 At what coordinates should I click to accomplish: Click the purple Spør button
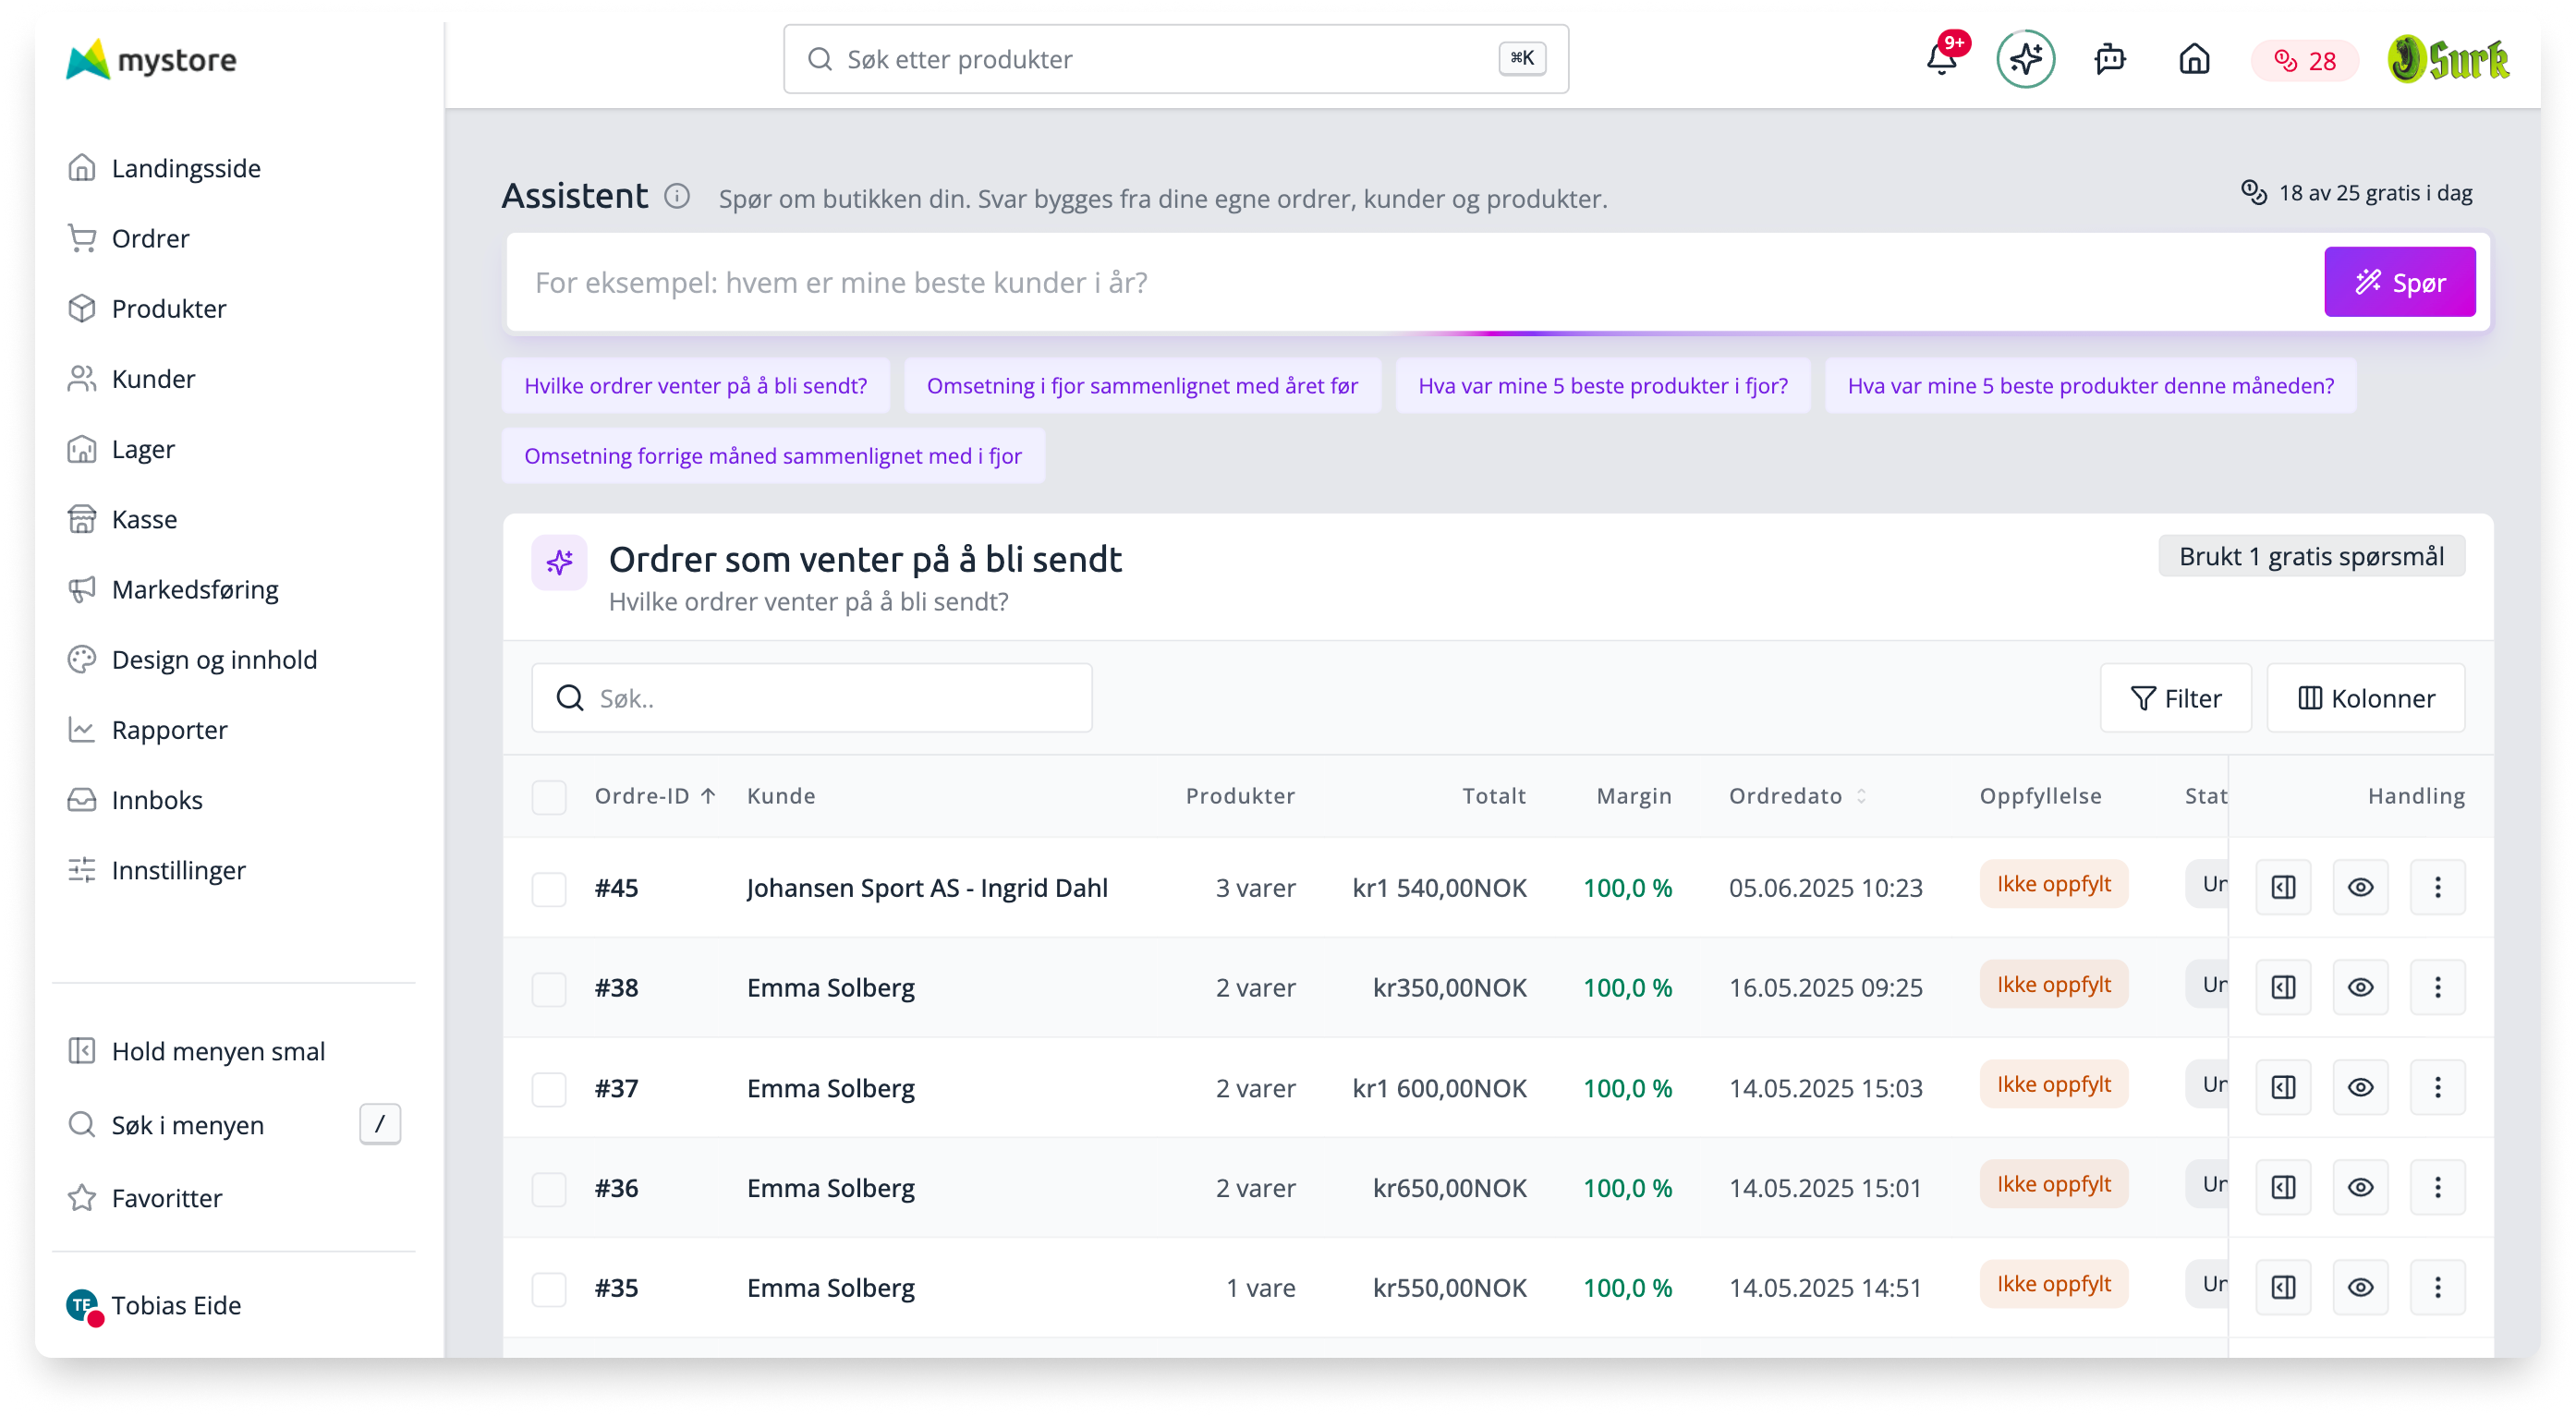coord(2399,282)
